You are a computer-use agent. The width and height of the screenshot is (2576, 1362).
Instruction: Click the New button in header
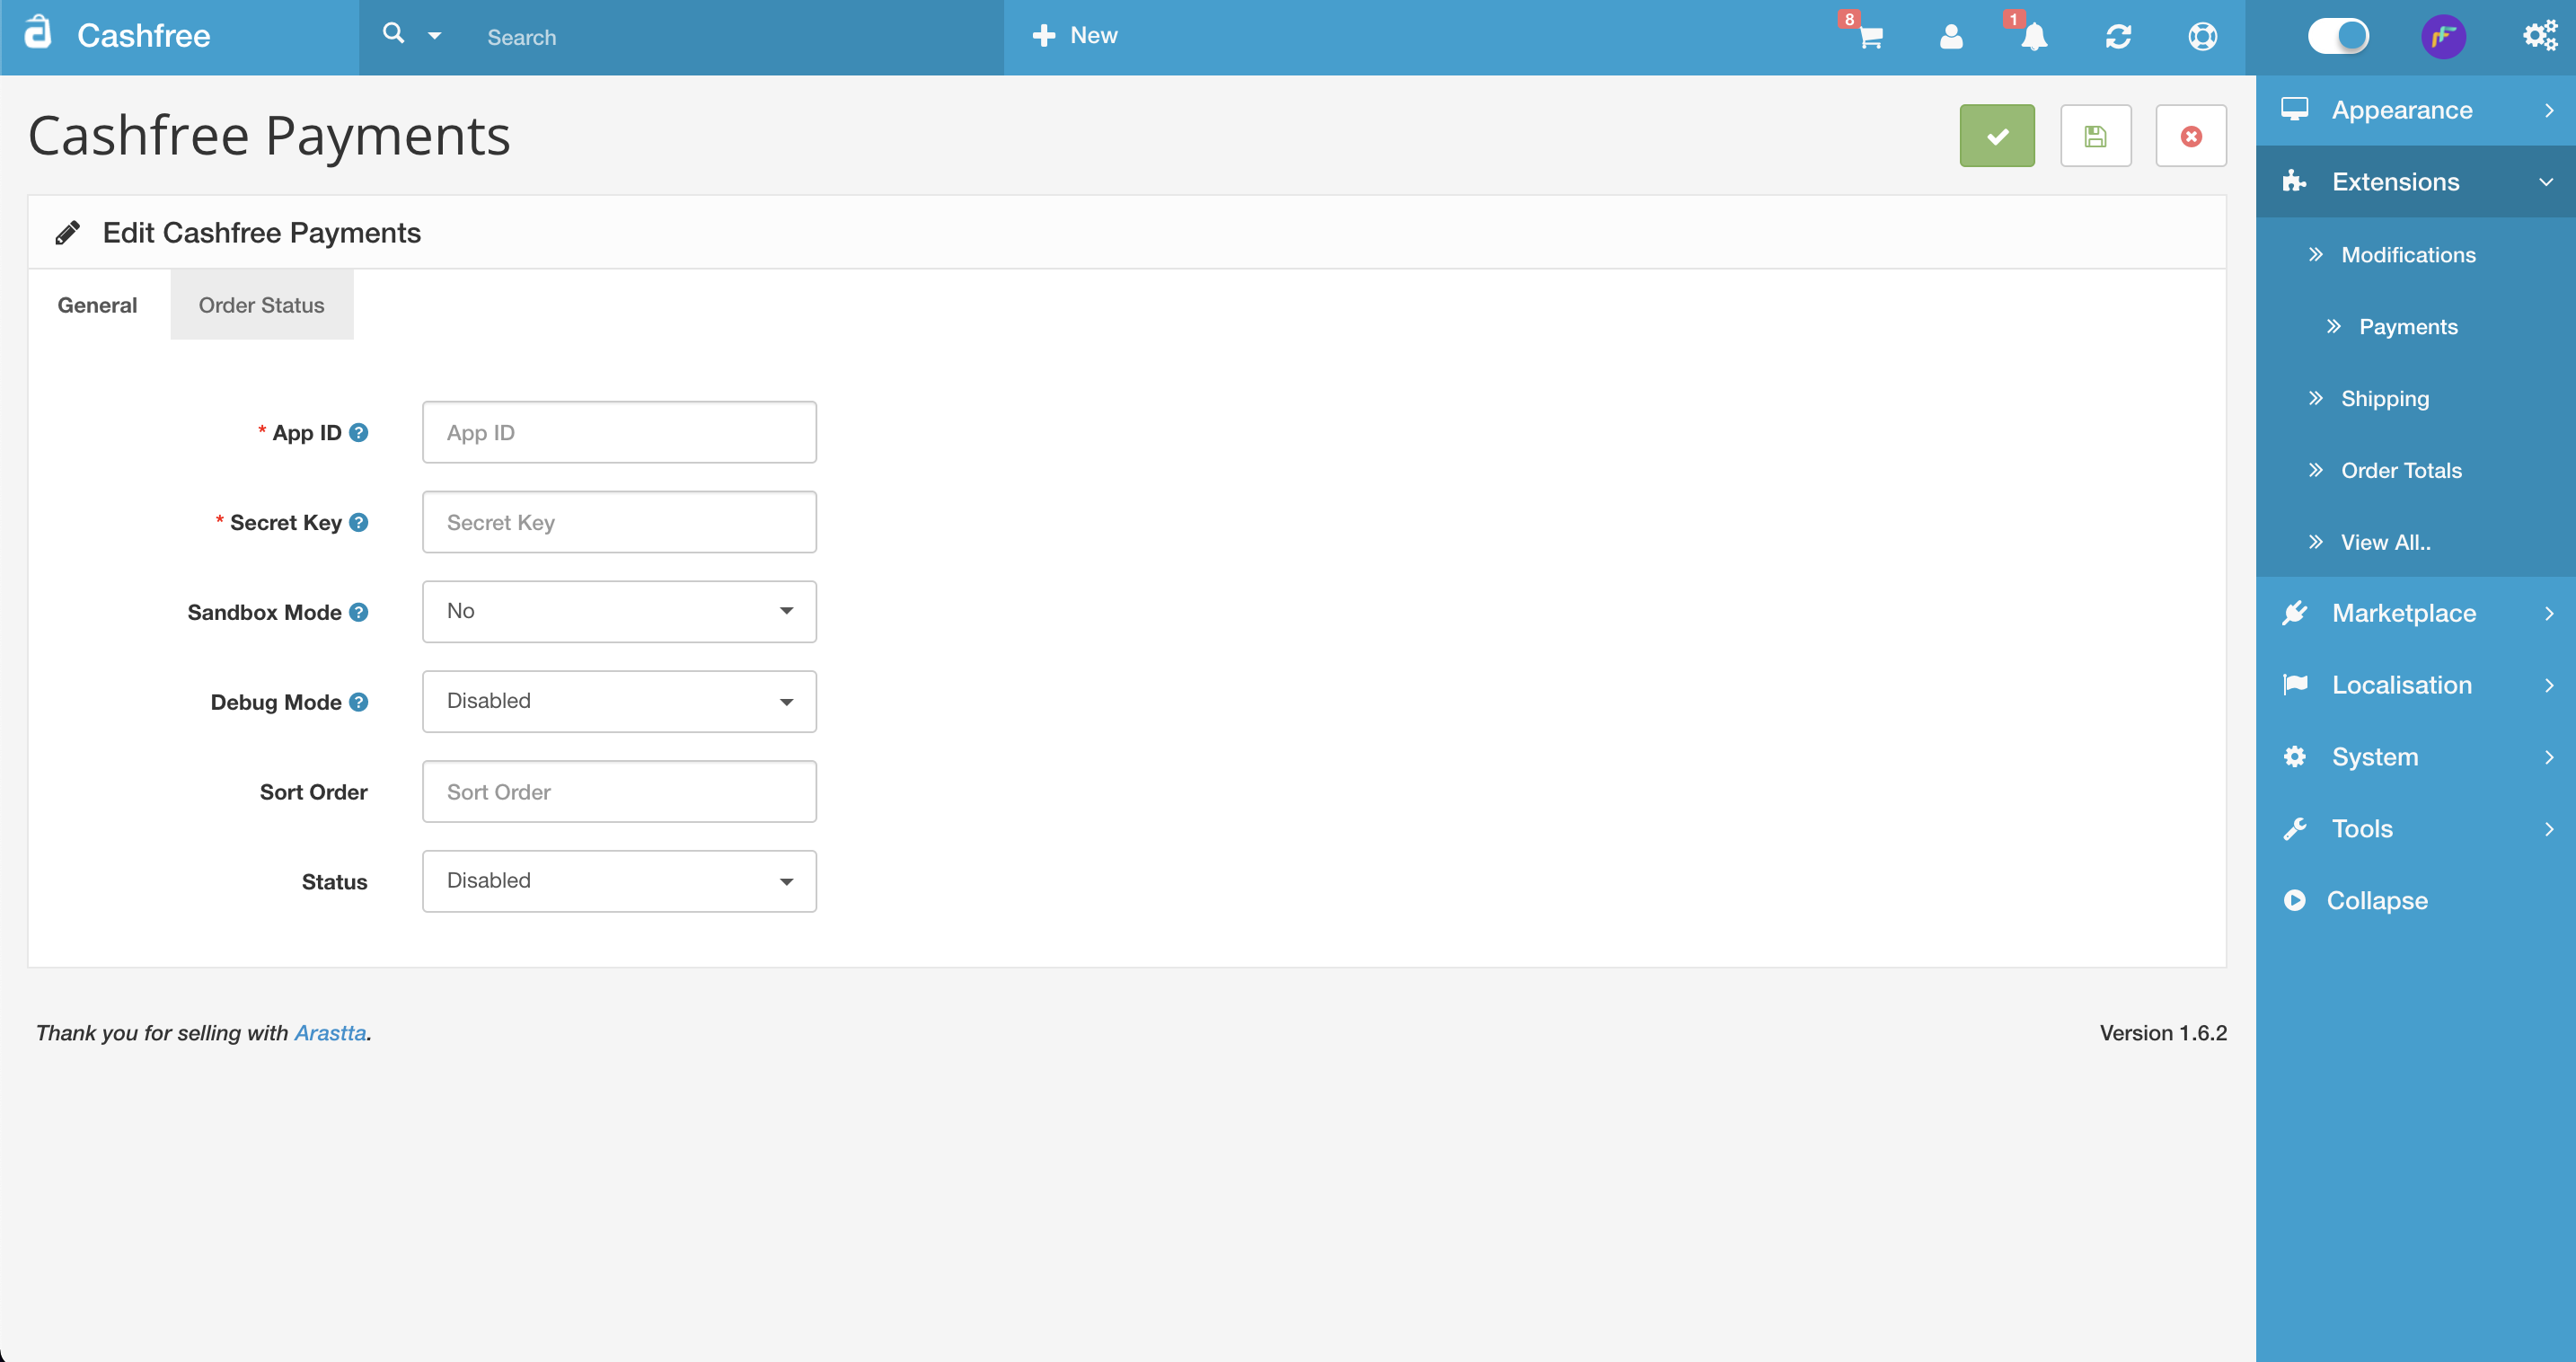pos(1075,36)
